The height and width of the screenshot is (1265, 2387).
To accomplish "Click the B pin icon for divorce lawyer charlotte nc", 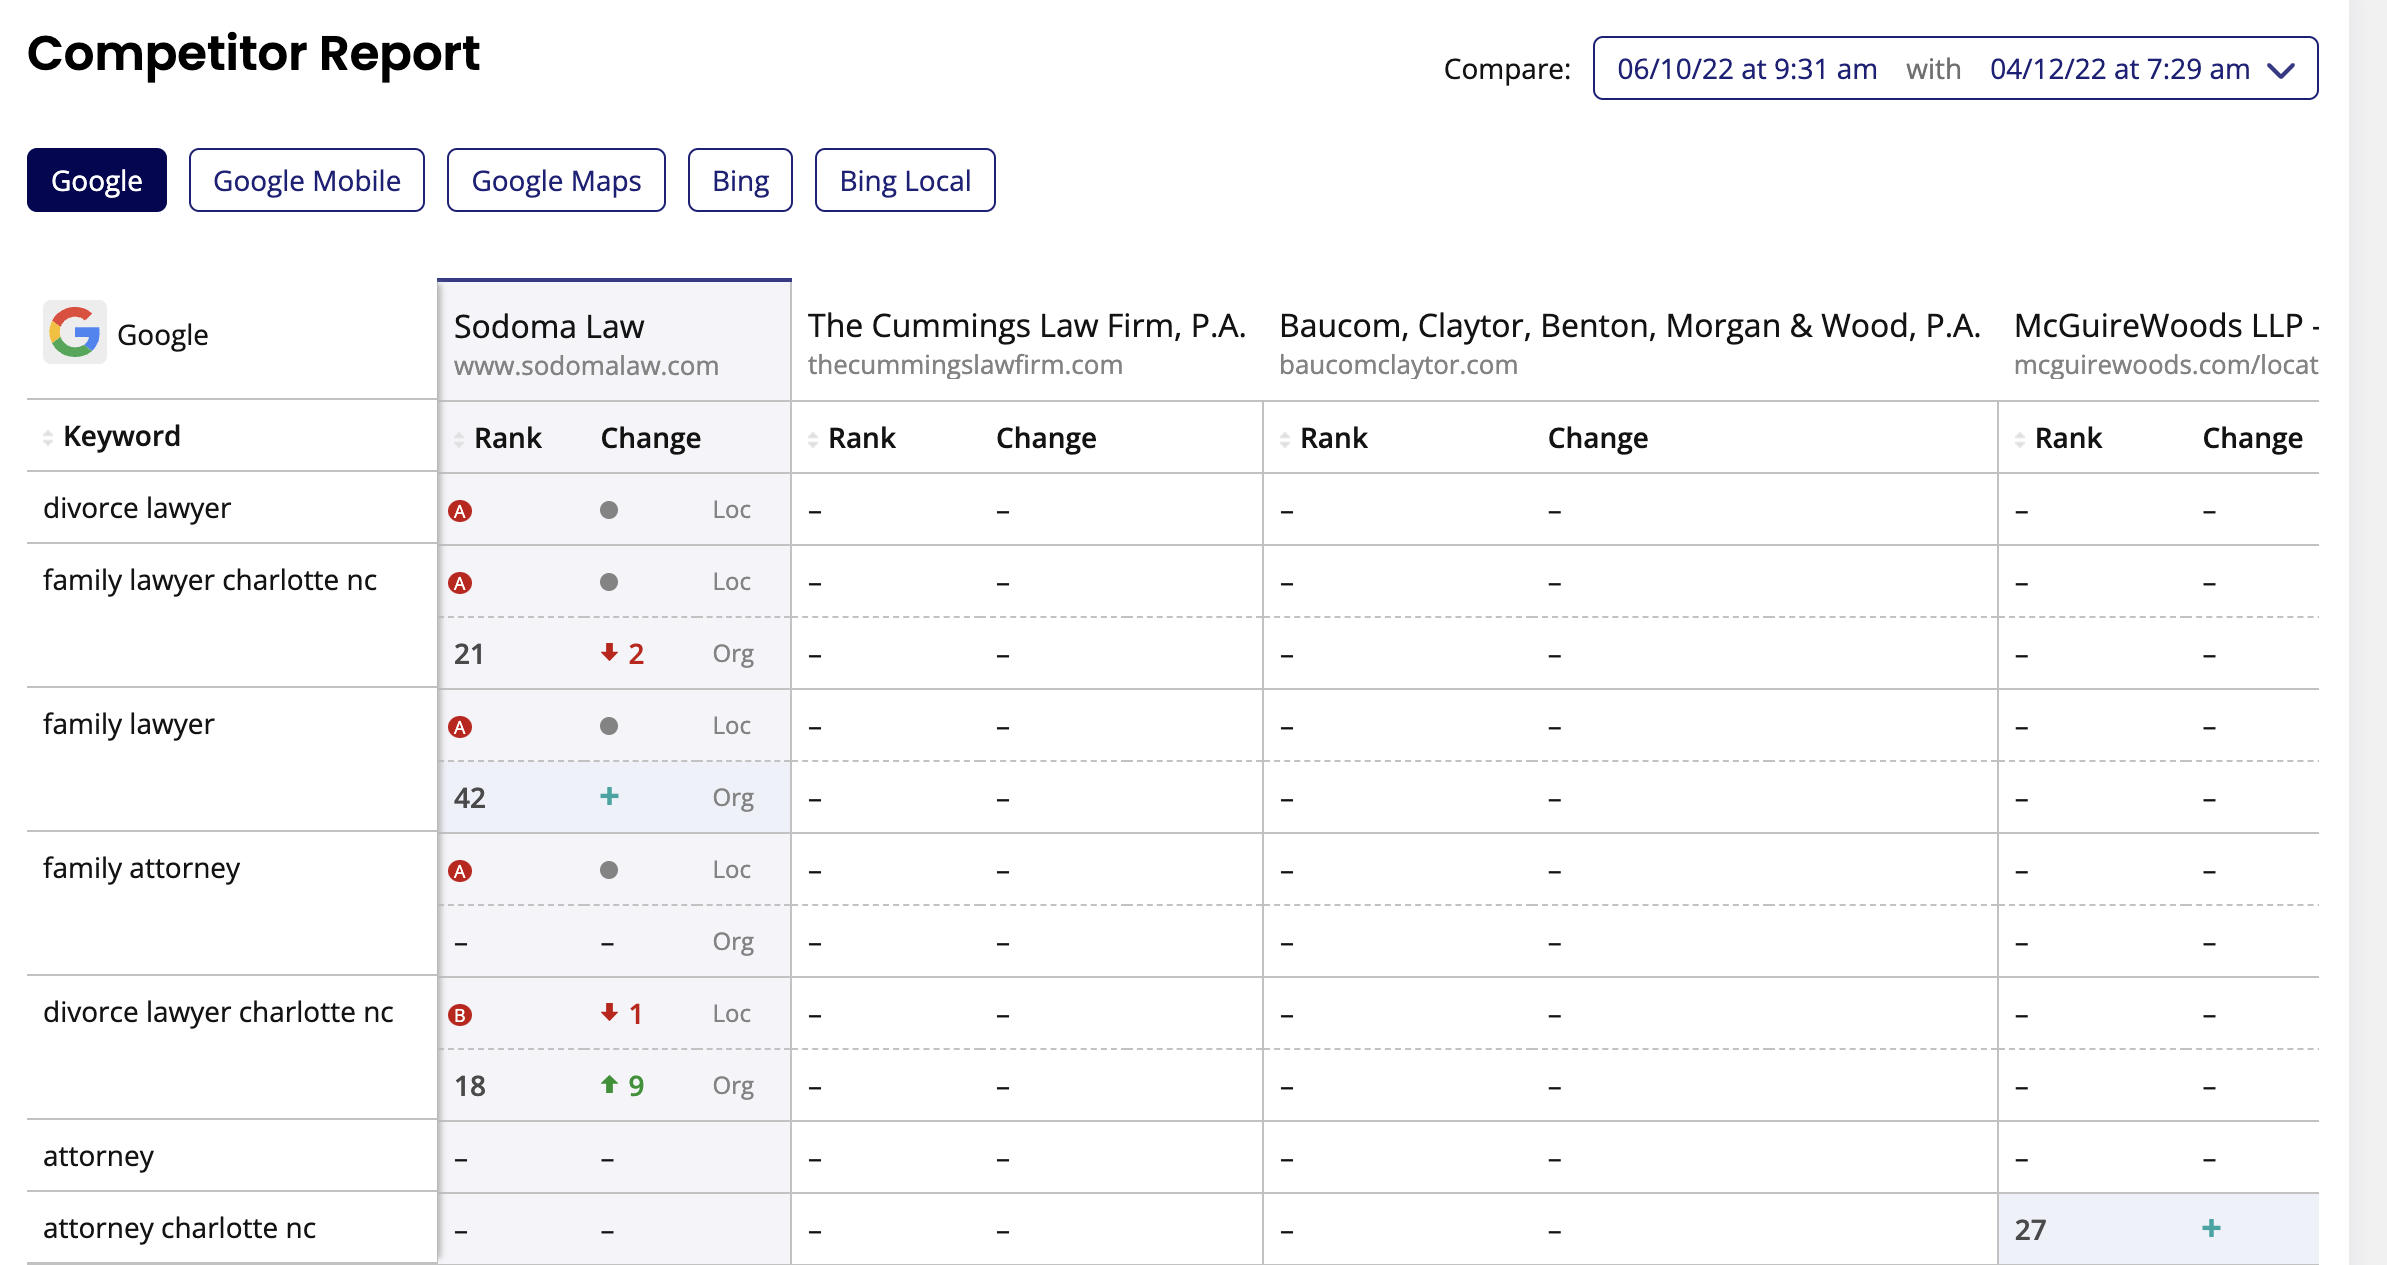I will click(x=460, y=1015).
